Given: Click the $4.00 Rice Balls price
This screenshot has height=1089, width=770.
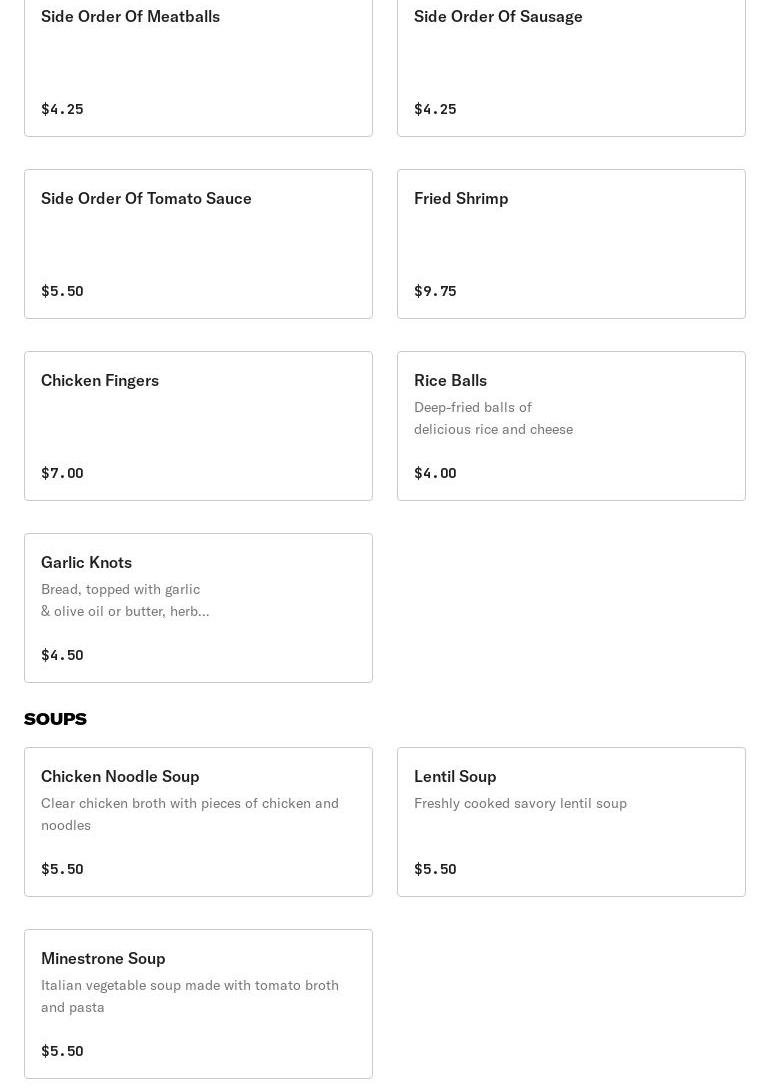Looking at the screenshot, I should 435,473.
